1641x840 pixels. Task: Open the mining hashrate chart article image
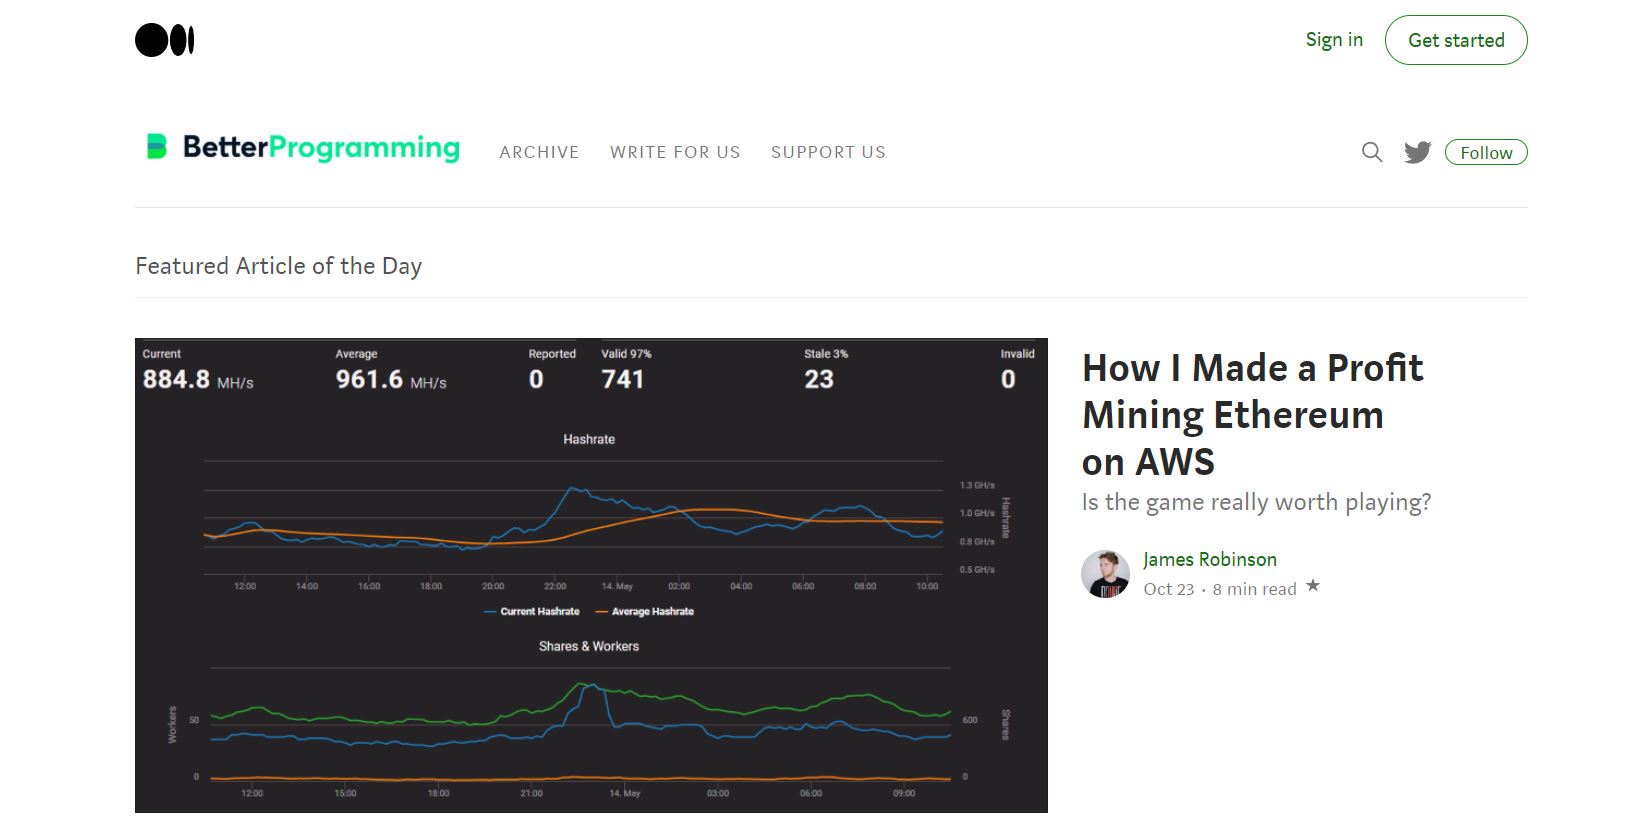point(591,575)
